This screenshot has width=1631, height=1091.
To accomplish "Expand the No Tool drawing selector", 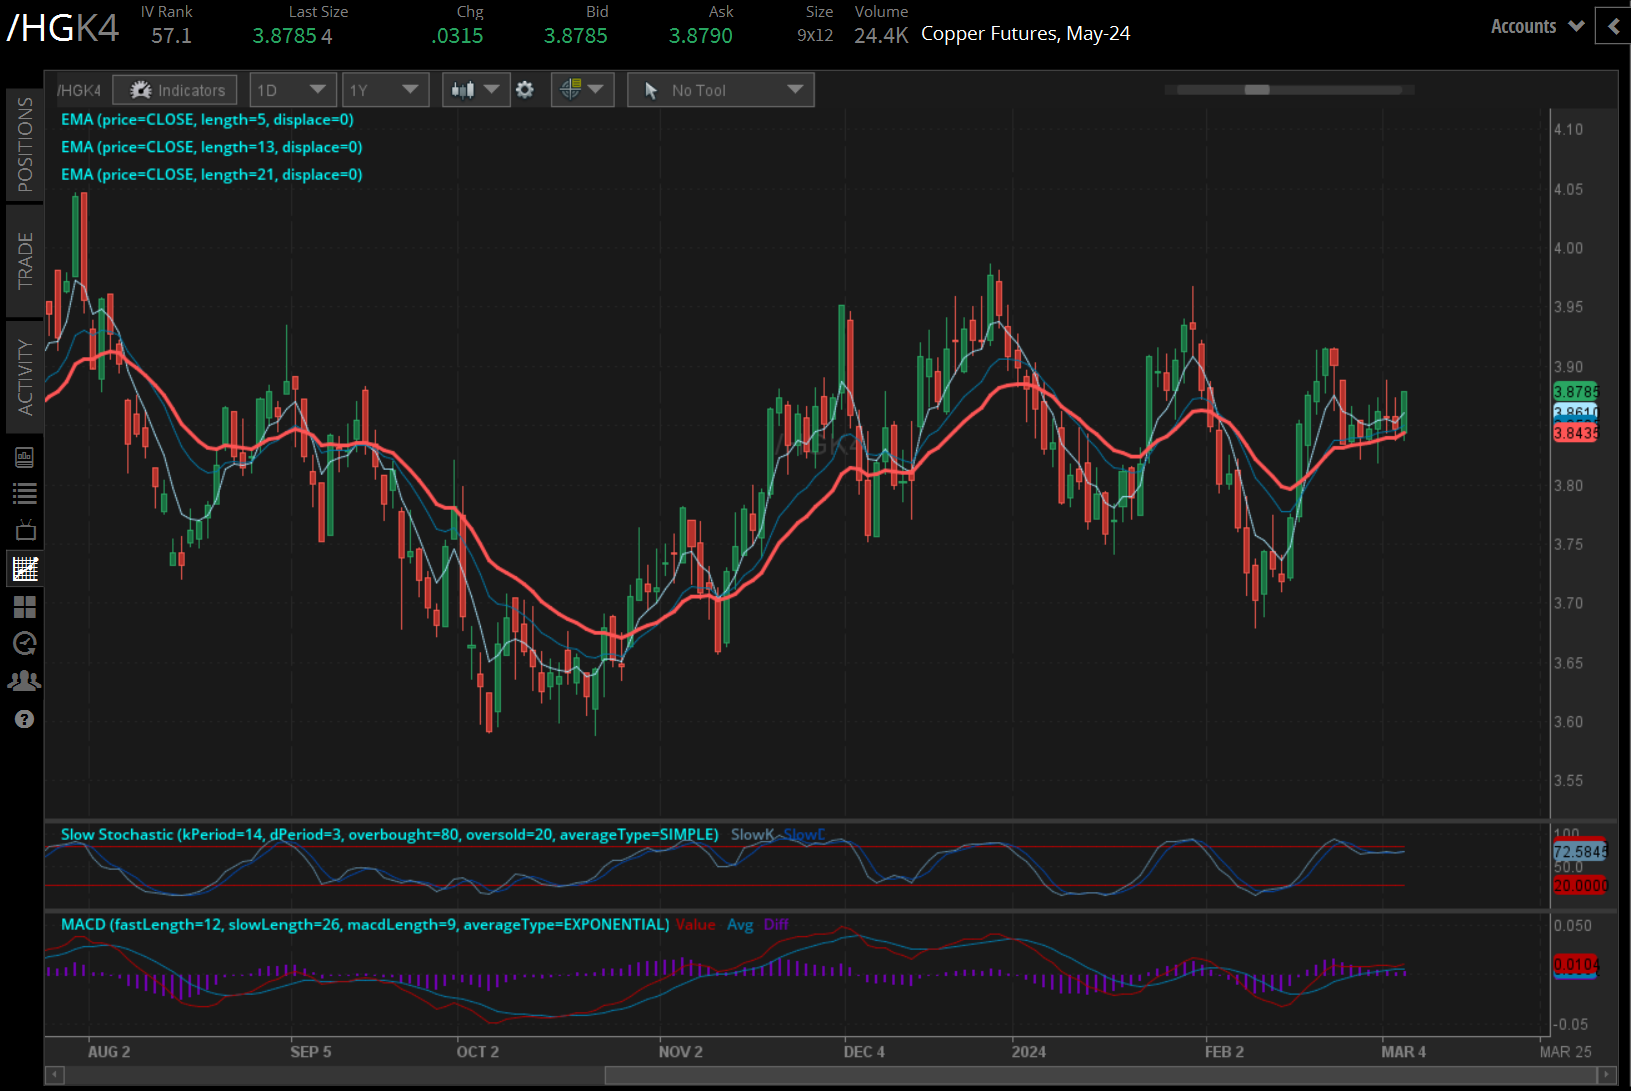I will [x=721, y=90].
